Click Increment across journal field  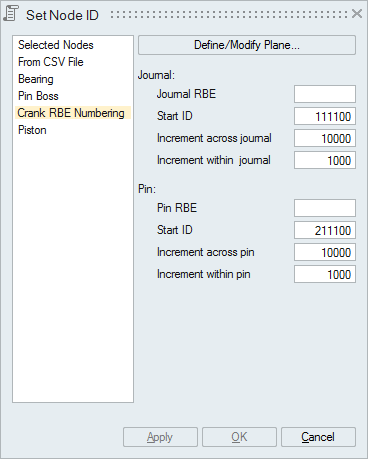(x=325, y=138)
